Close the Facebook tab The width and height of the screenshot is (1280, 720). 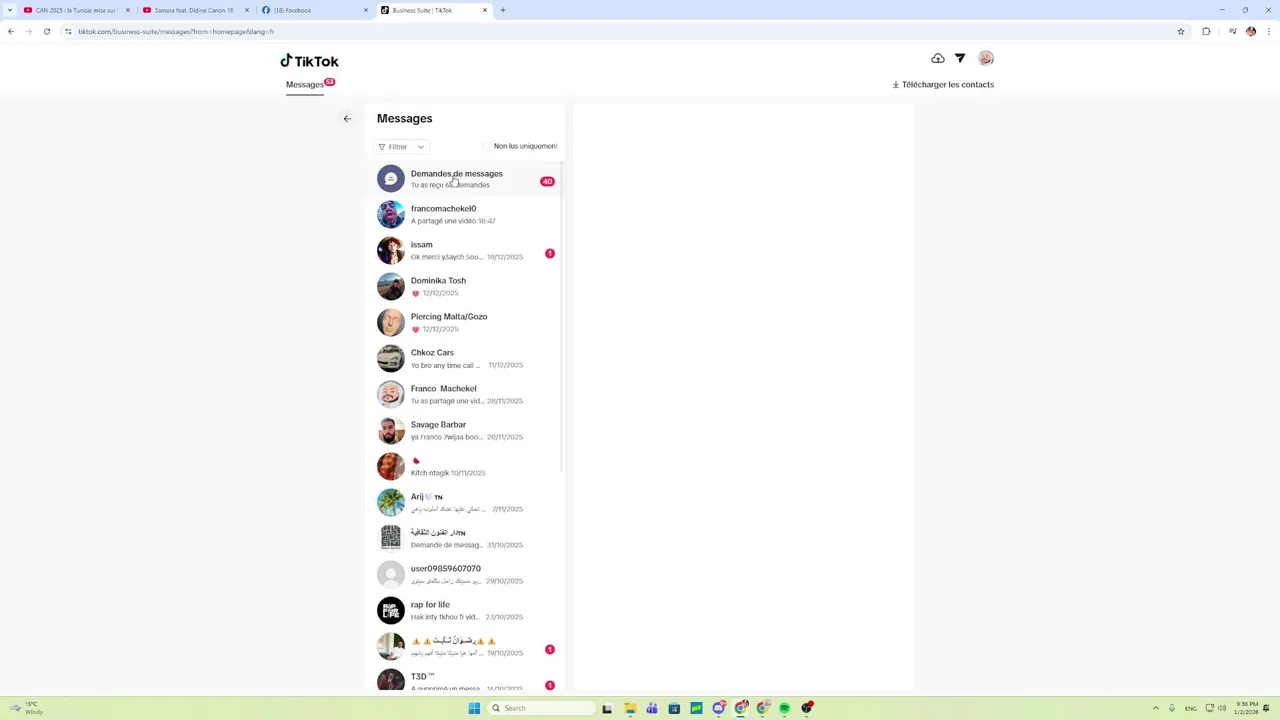(x=366, y=10)
